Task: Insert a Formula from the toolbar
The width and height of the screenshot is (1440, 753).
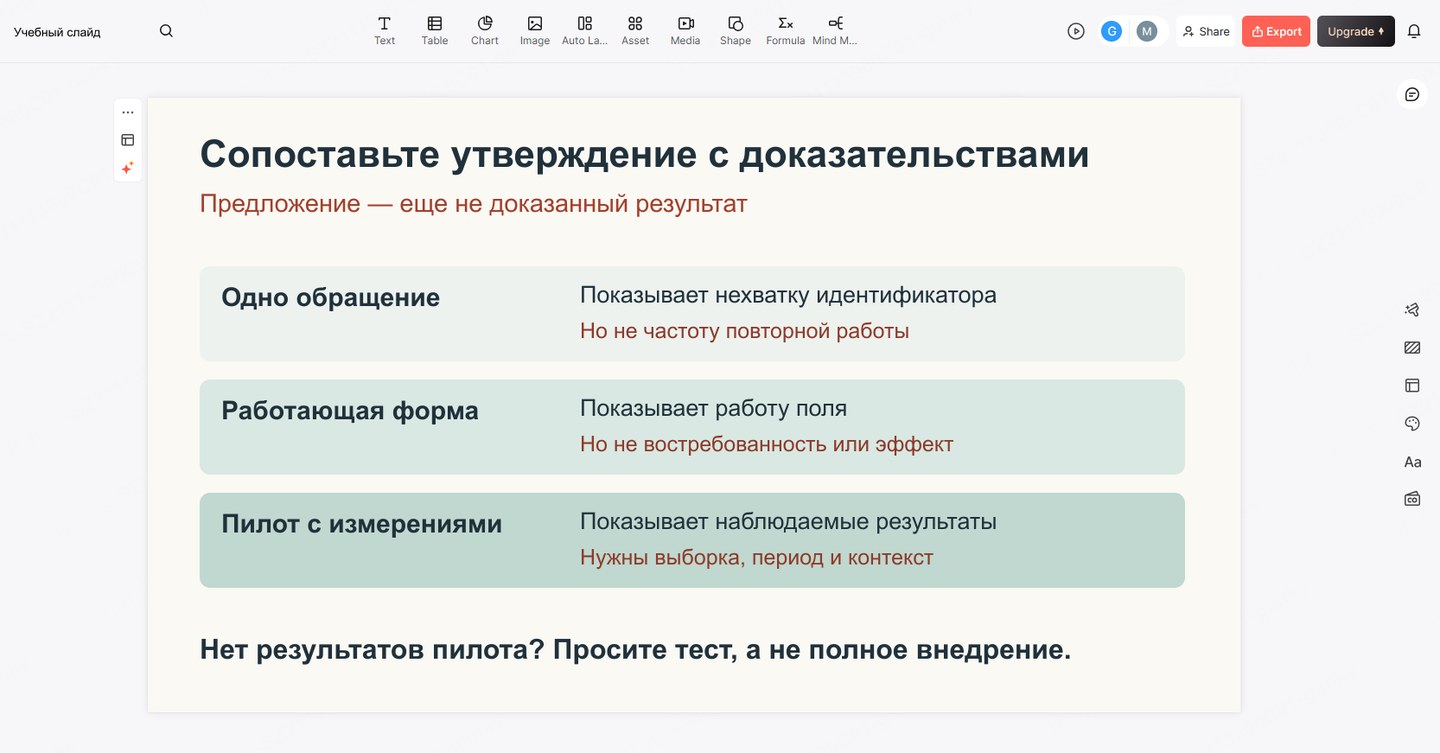Action: click(785, 31)
